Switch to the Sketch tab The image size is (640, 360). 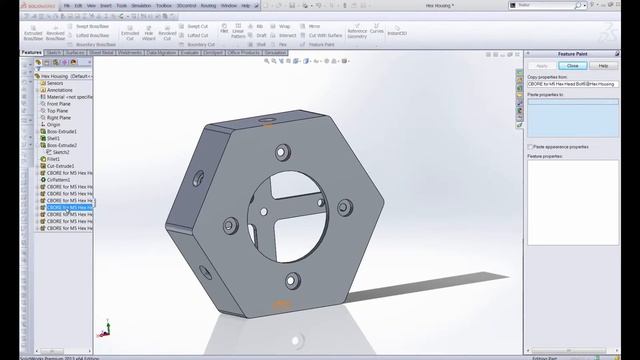pos(54,53)
